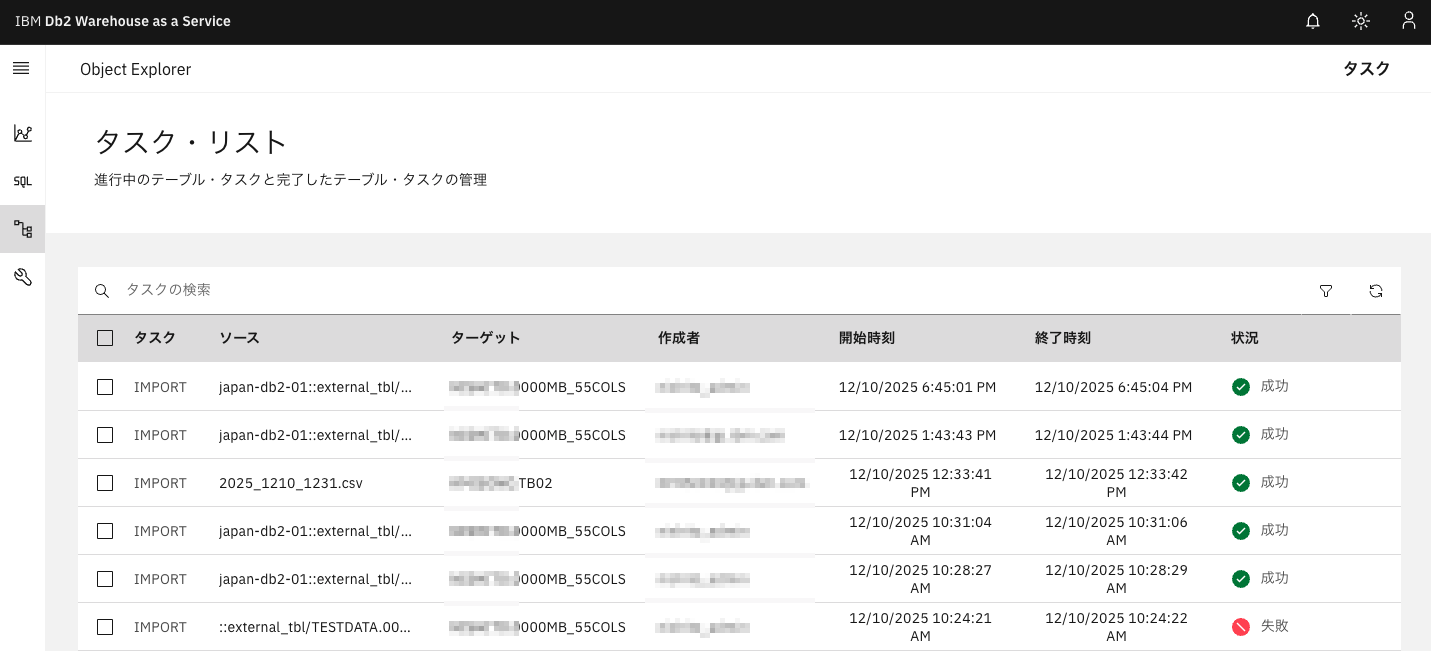Click start time 12/10/2025 12:33:41 PM
1431x651 pixels.
[921, 483]
